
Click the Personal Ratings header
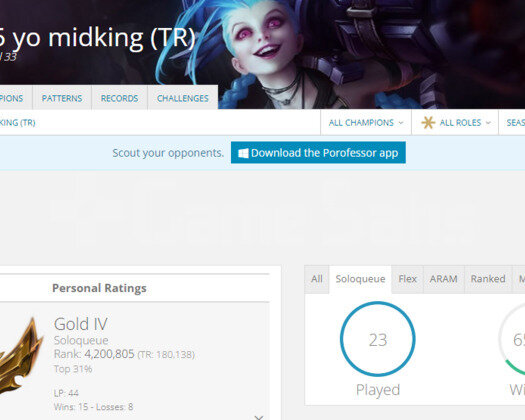point(99,288)
